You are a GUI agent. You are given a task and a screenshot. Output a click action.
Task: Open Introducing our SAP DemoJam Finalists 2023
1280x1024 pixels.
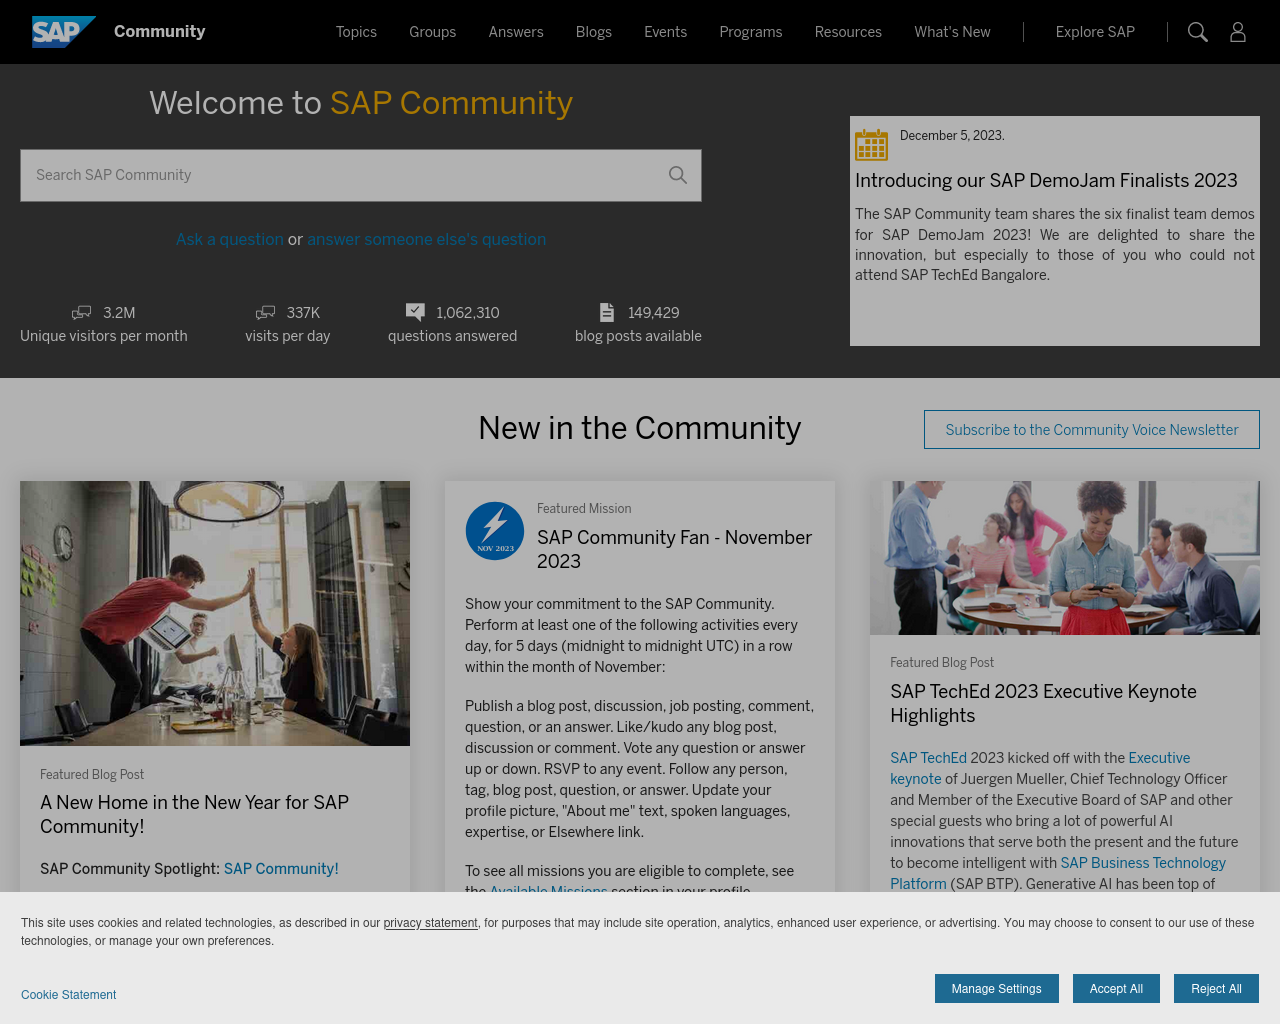click(x=1046, y=180)
